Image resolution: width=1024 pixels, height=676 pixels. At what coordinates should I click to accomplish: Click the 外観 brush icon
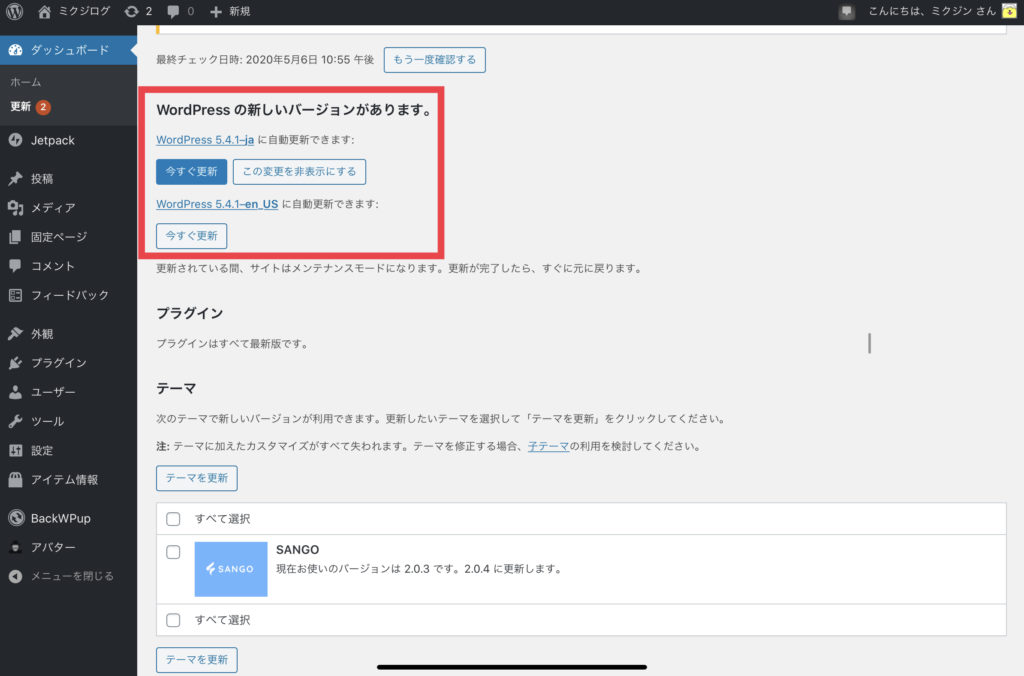[15, 334]
